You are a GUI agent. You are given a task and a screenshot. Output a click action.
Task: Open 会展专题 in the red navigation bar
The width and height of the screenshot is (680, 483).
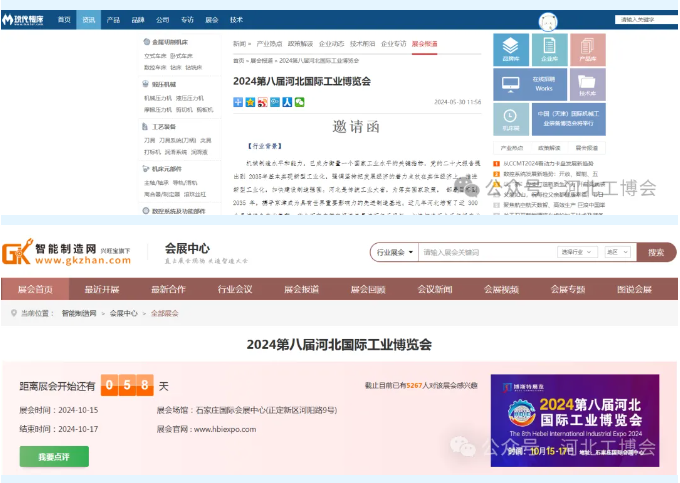coord(568,289)
